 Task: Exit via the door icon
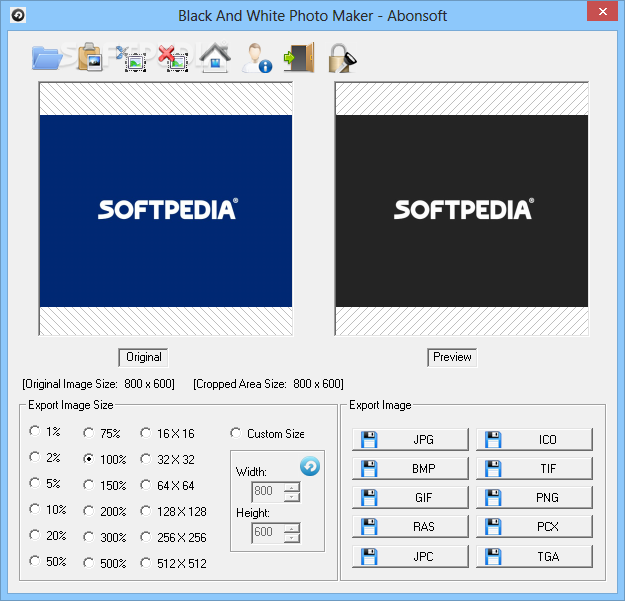pyautogui.click(x=299, y=57)
